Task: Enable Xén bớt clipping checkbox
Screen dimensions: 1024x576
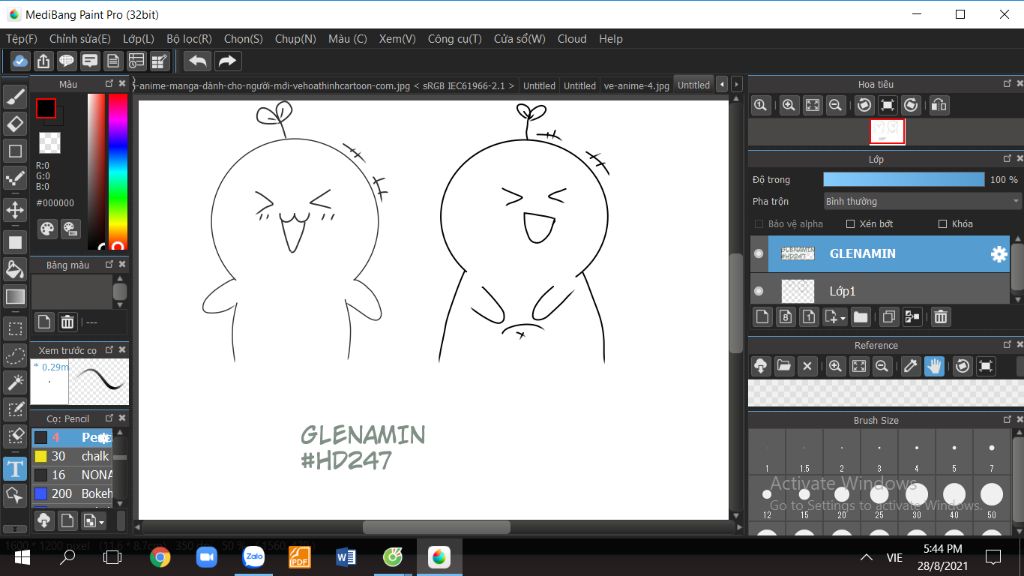Action: click(850, 224)
